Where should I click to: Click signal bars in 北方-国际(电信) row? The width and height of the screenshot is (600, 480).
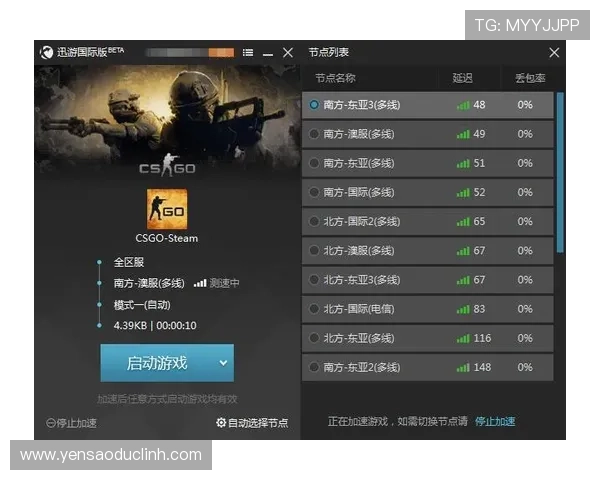click(463, 310)
